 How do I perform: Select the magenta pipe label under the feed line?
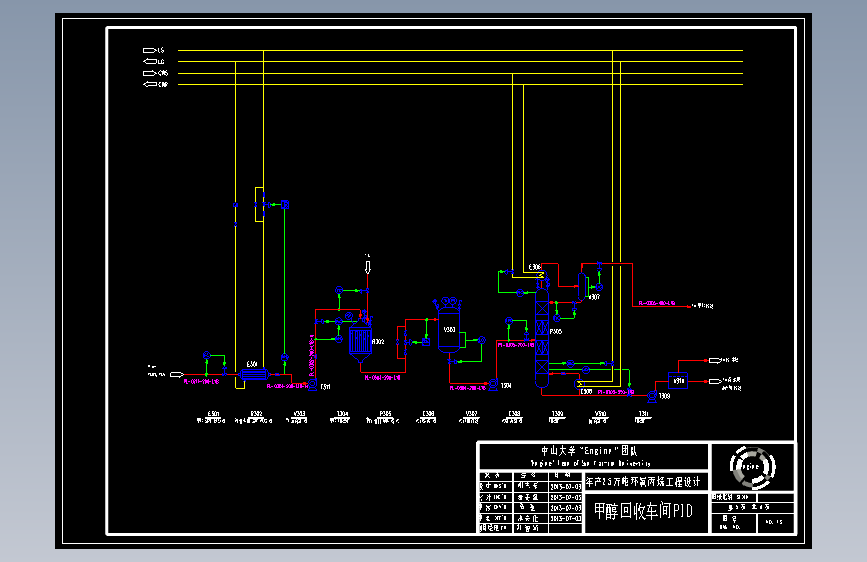point(202,382)
